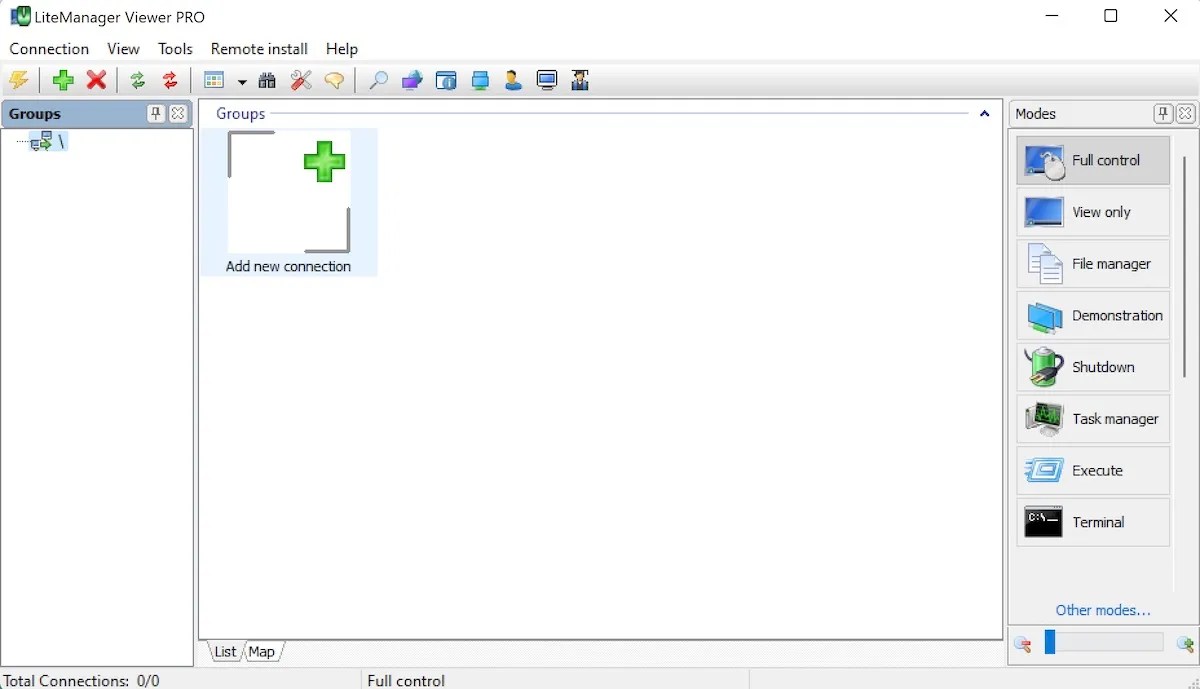
Task: Open the view layout dropdown arrow on the toolbar
Action: [x=242, y=80]
